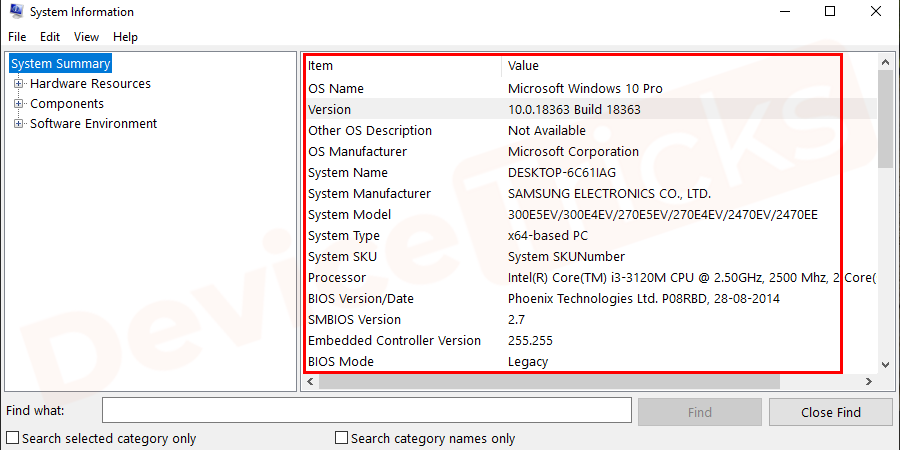Click the System Information app icon

click(x=16, y=11)
